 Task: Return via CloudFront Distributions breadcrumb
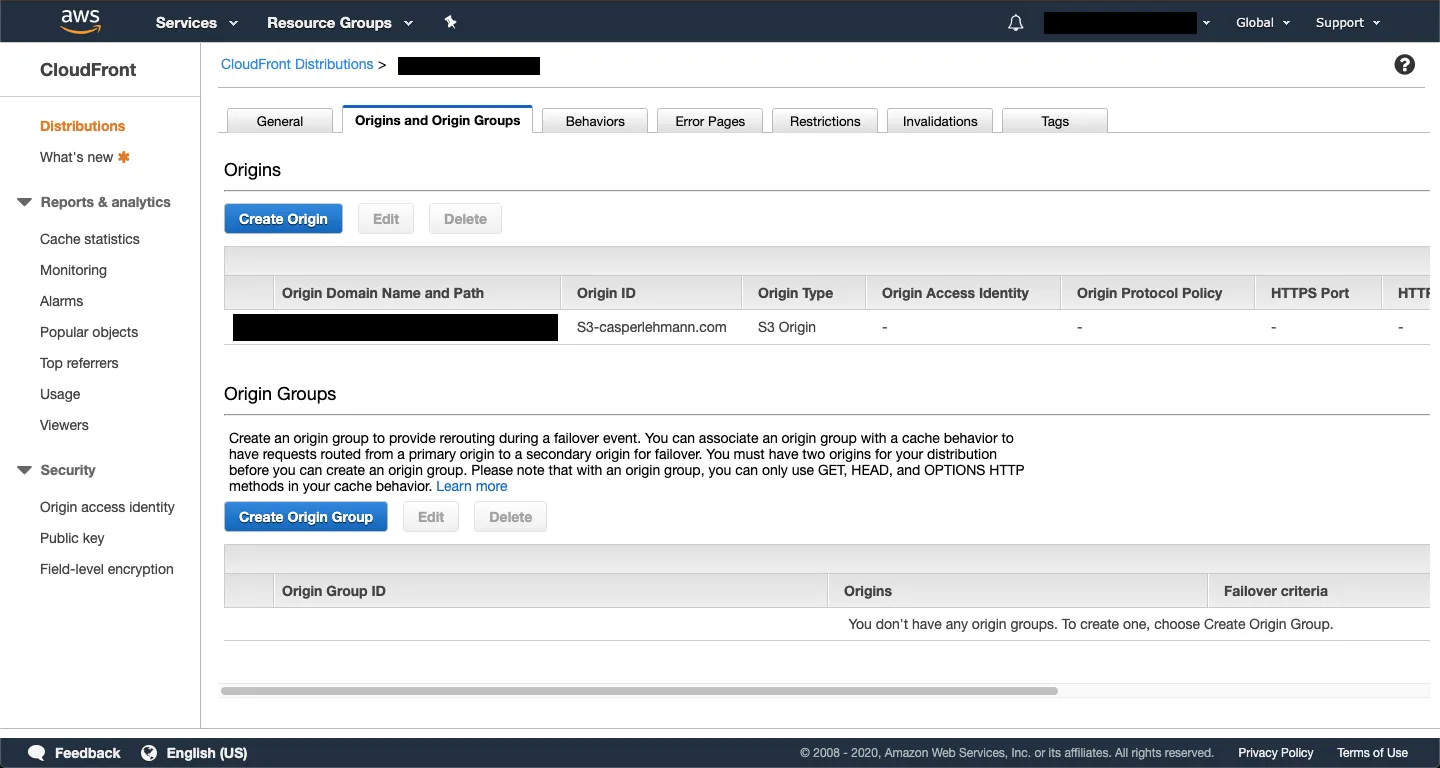coord(297,64)
